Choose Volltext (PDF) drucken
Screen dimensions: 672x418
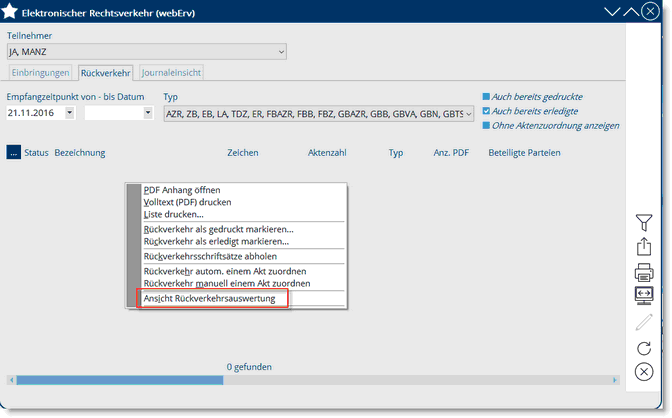(x=187, y=202)
